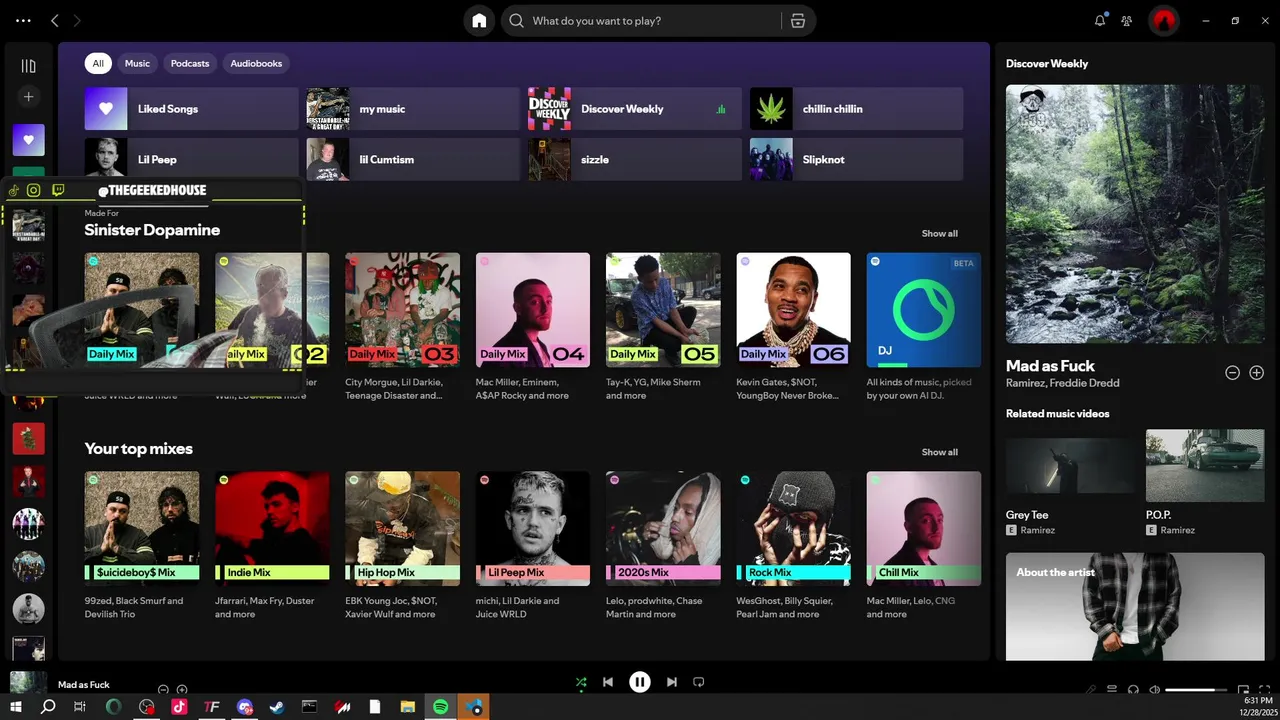Open the Slipknot shortcut tile
Image resolution: width=1280 pixels, height=720 pixels.
pos(856,159)
